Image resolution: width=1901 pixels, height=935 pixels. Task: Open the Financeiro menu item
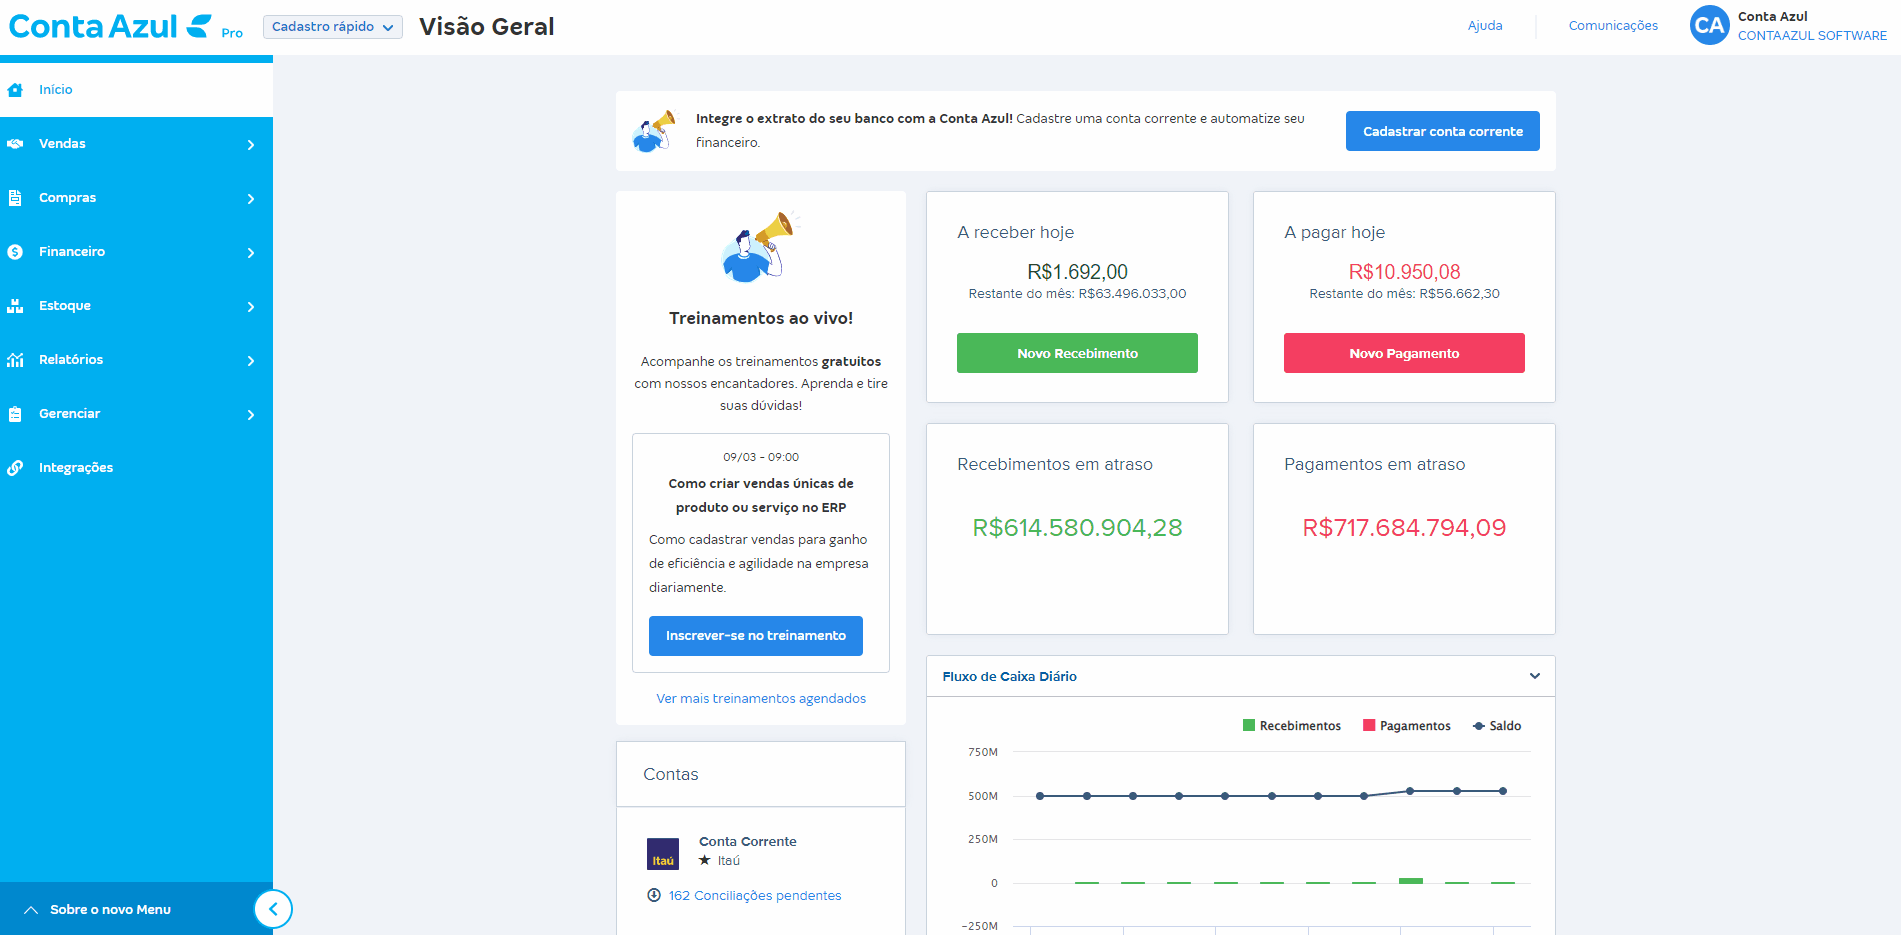pyautogui.click(x=136, y=252)
